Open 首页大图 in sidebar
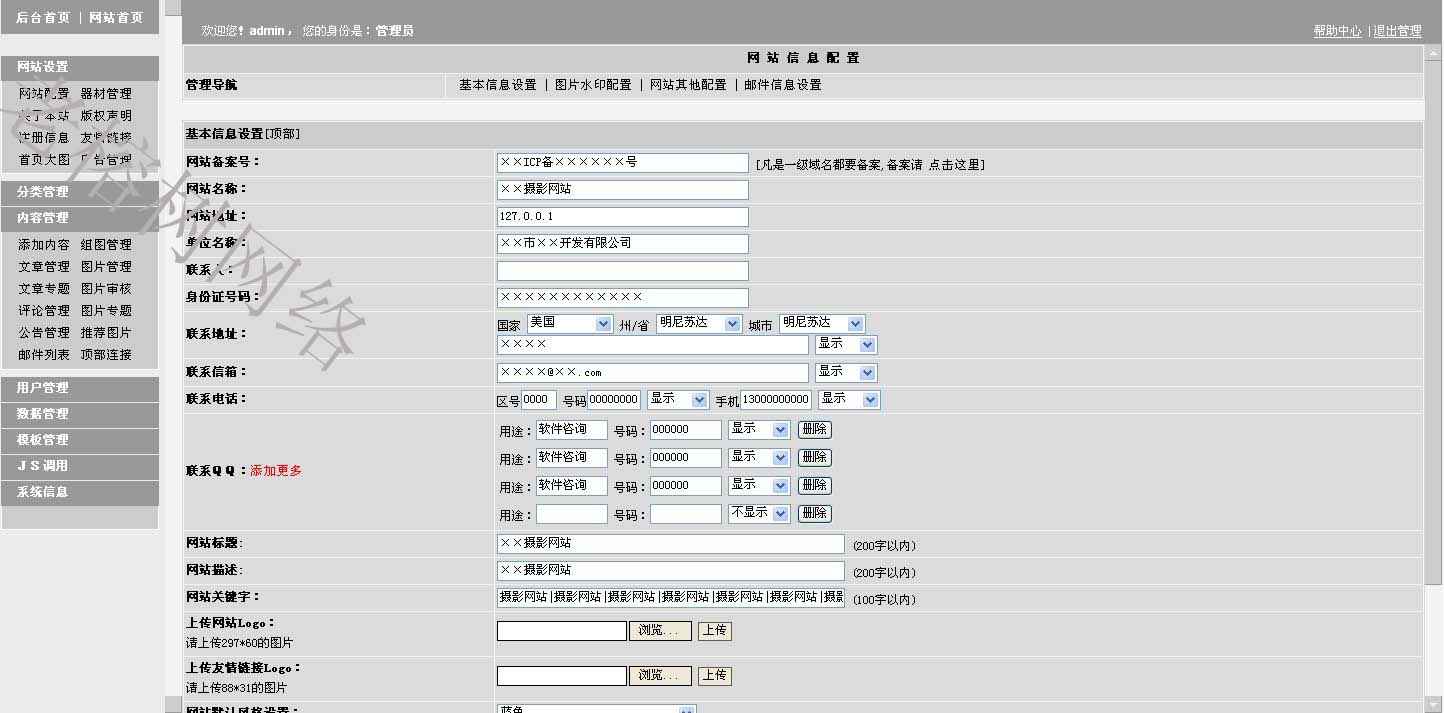1444x713 pixels. click(44, 160)
